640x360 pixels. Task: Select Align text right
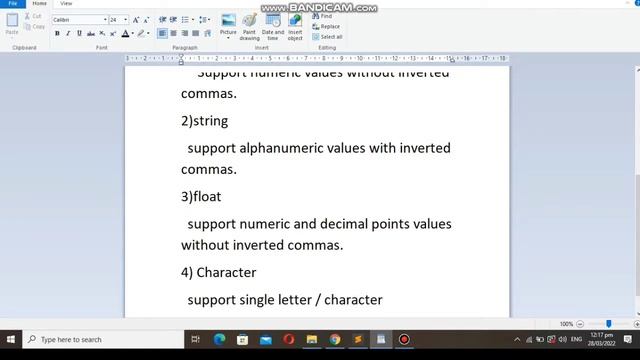click(185, 33)
